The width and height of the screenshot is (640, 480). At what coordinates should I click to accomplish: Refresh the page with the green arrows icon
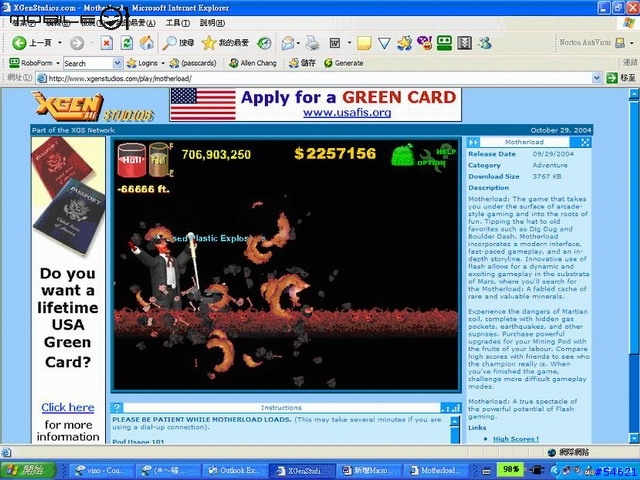point(127,43)
